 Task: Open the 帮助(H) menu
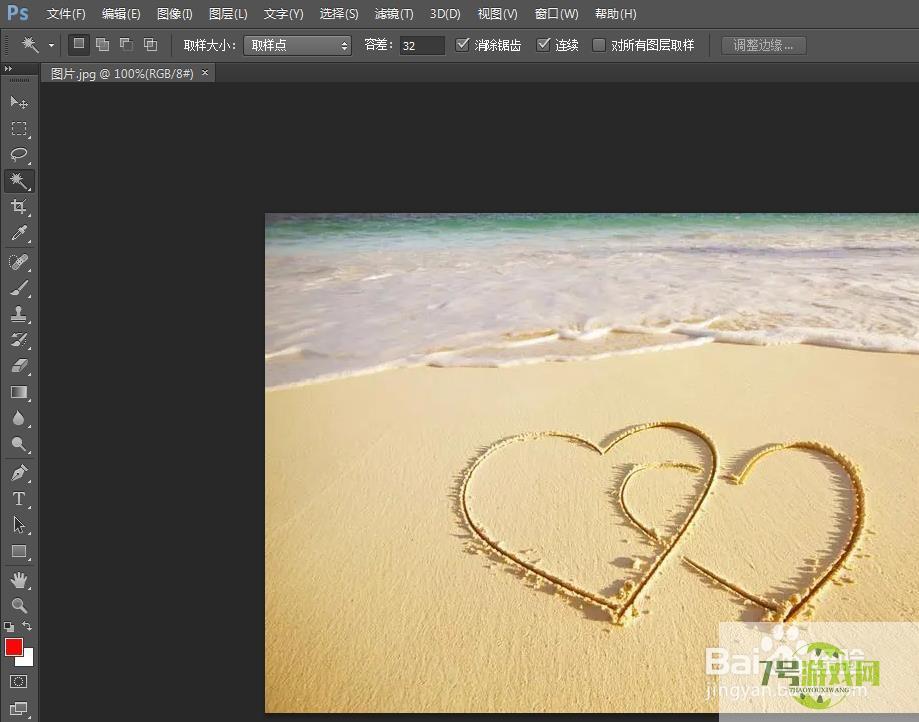coord(615,13)
